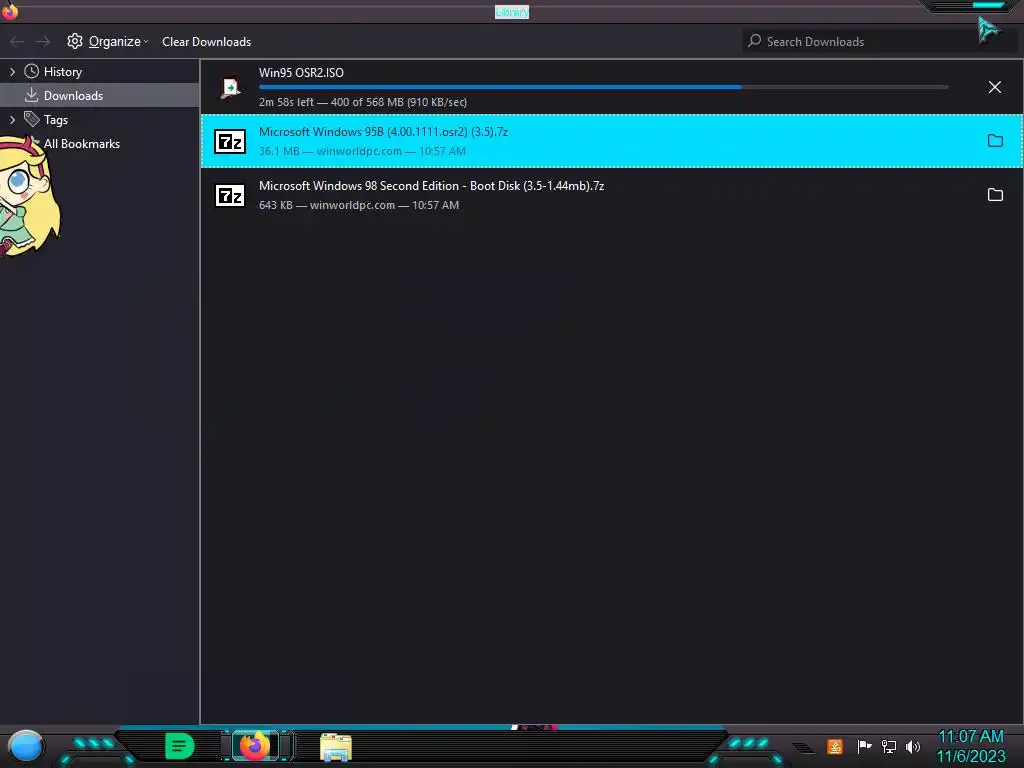Switch to Firefox on the taskbar
Image resolution: width=1024 pixels, height=768 pixels.
click(255, 746)
